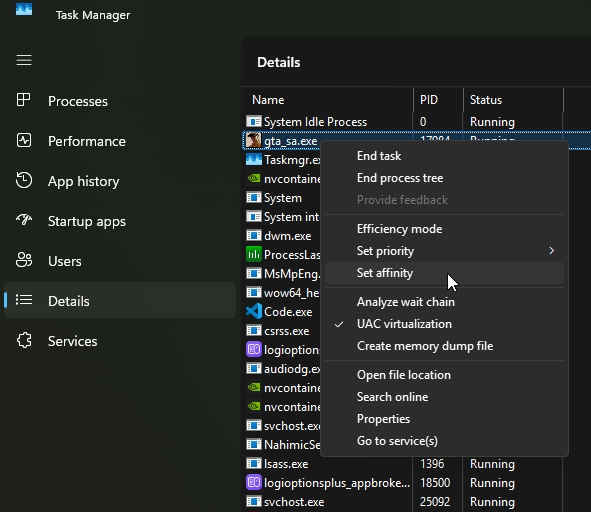Open Properties from the context menu
Screen dimensions: 591x512
tap(444, 418)
